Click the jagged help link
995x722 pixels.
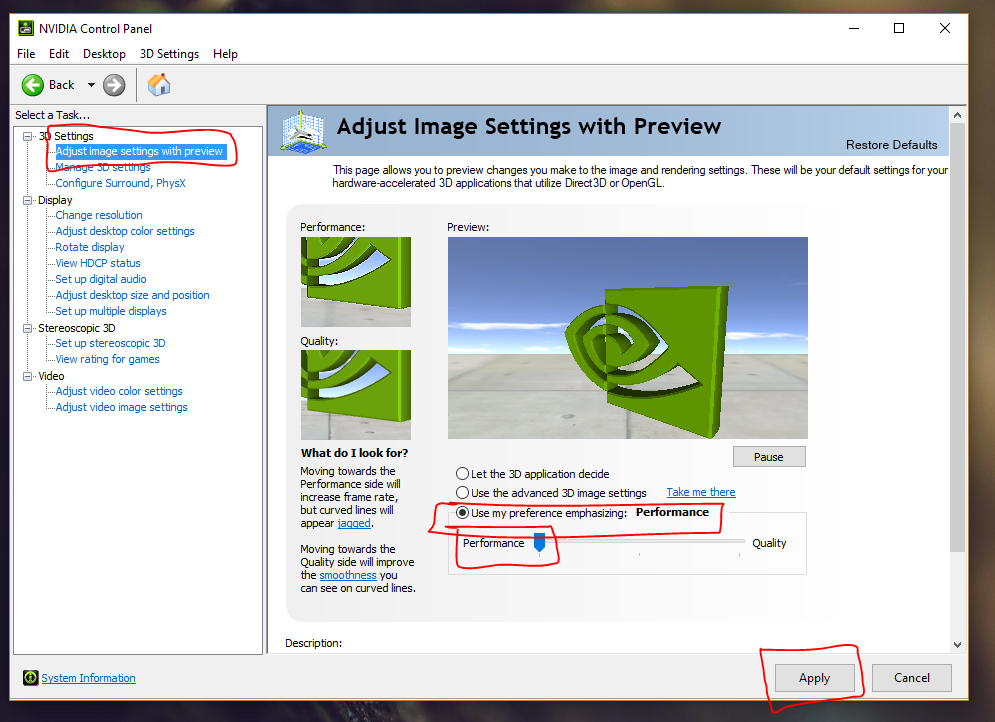point(354,523)
